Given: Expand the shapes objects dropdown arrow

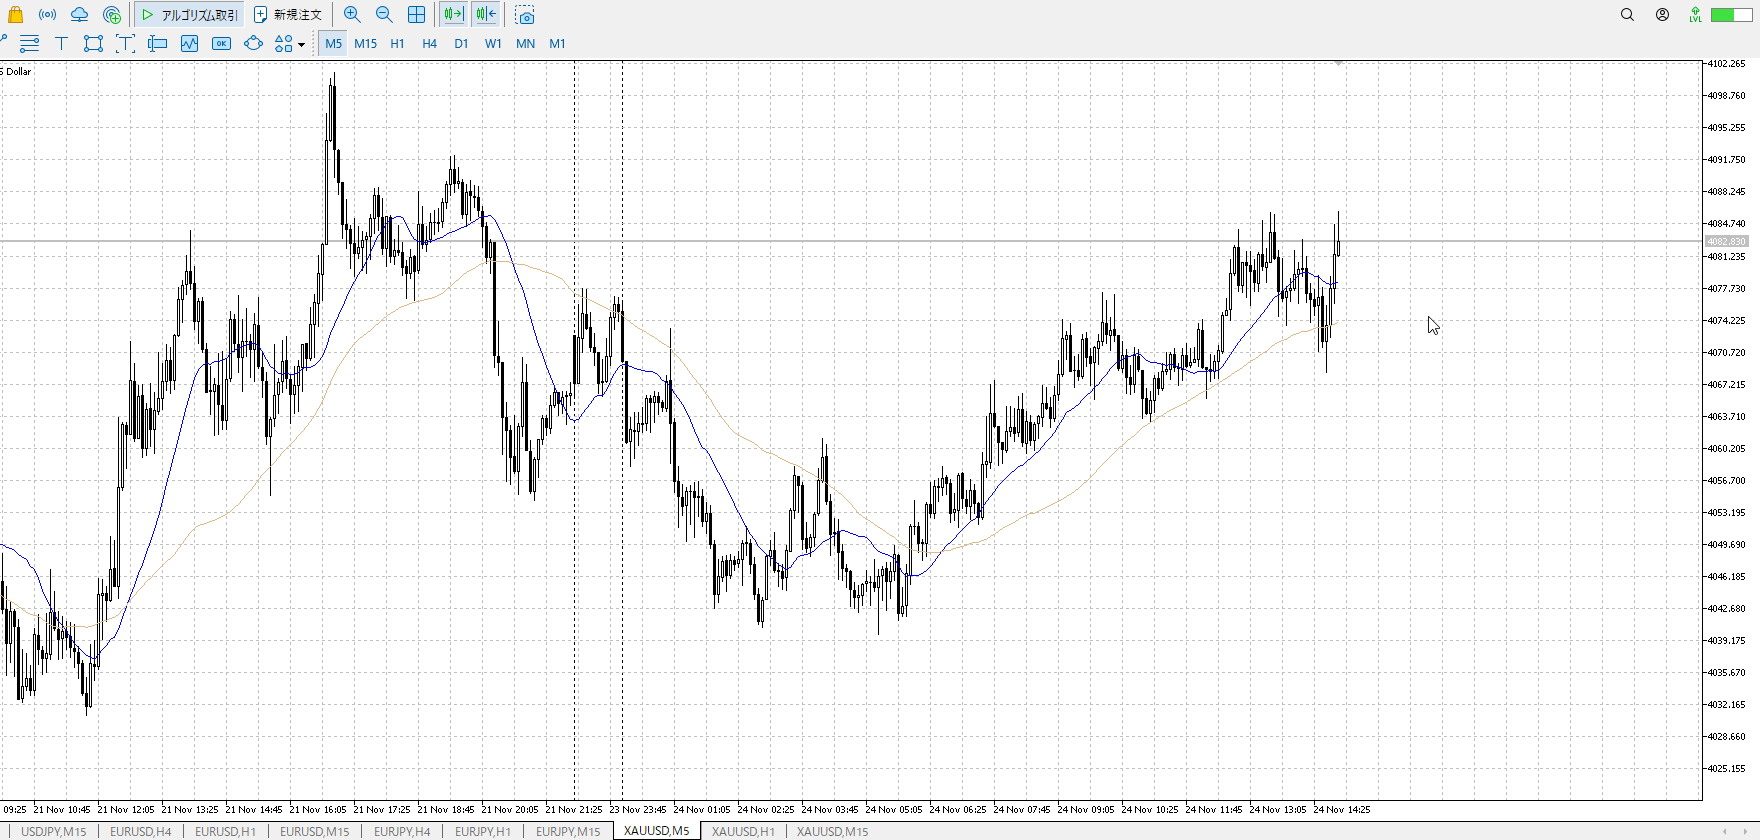Looking at the screenshot, I should tap(301, 44).
